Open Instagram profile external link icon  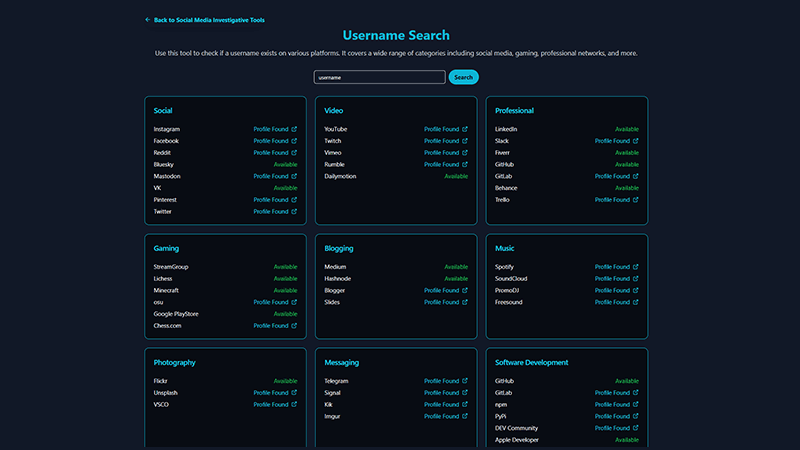click(x=294, y=129)
